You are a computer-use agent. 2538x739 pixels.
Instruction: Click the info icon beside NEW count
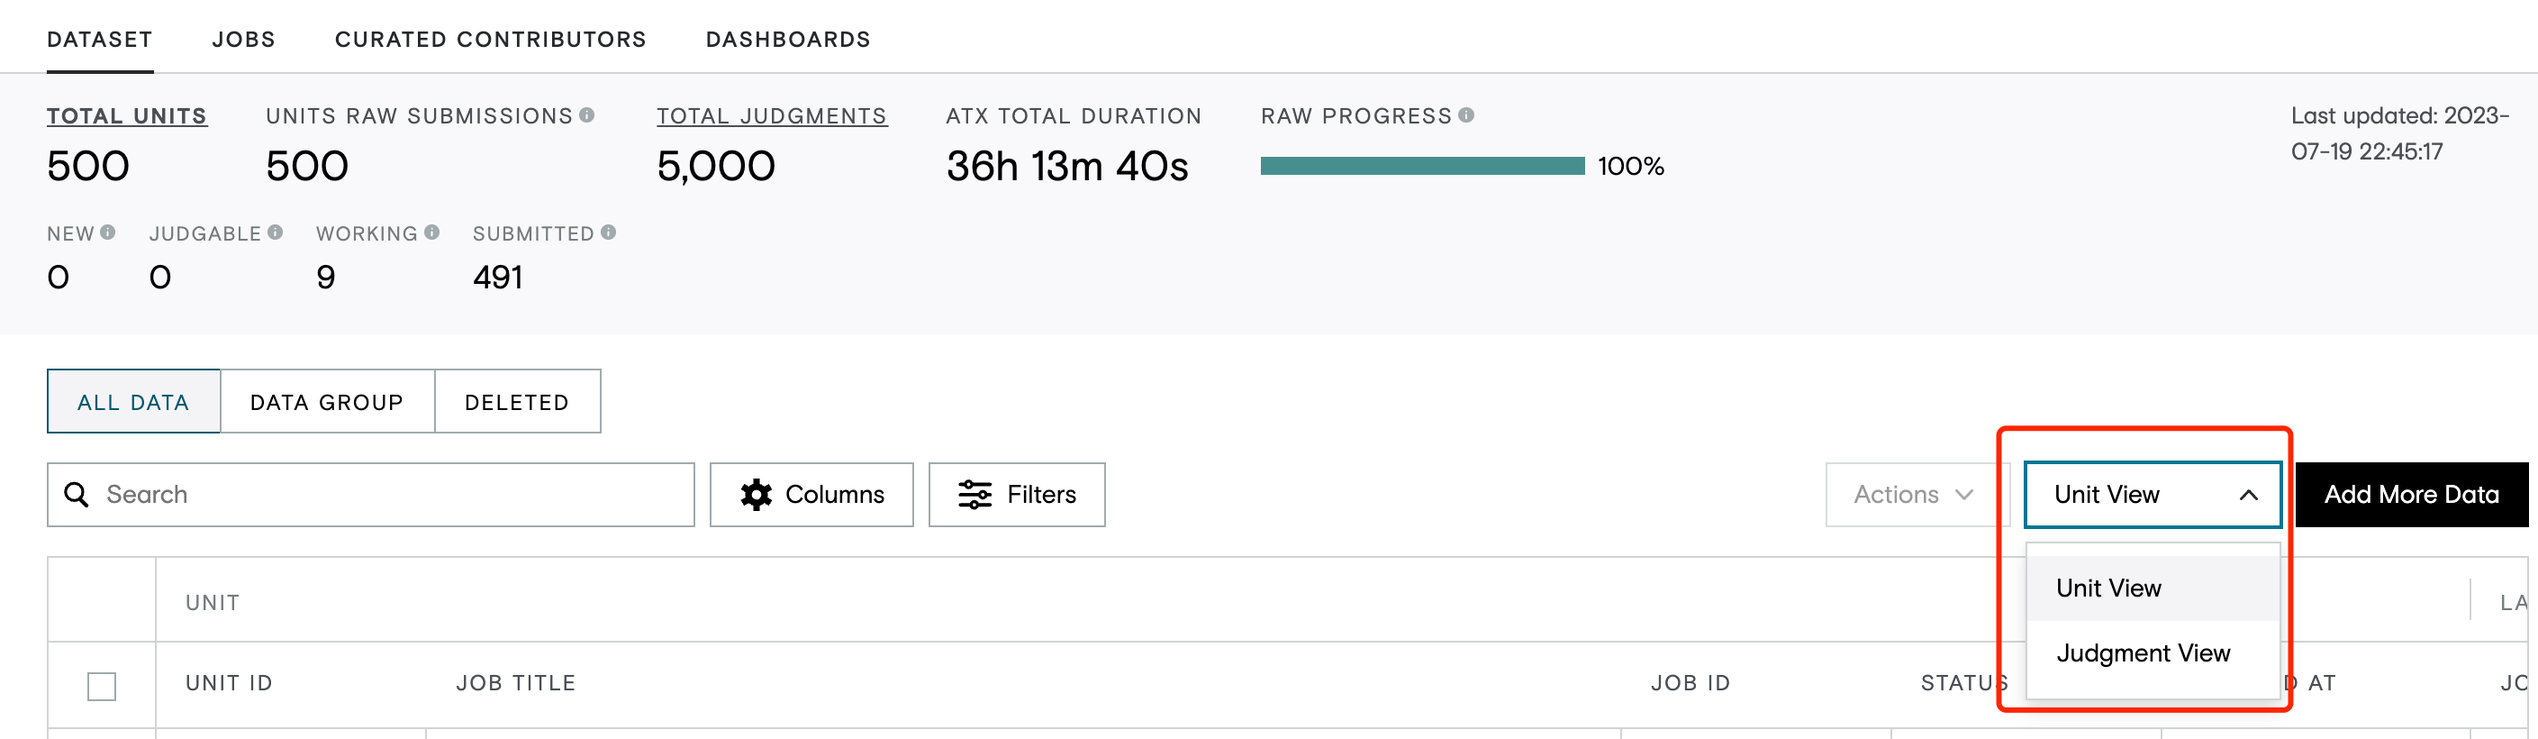pos(108,232)
